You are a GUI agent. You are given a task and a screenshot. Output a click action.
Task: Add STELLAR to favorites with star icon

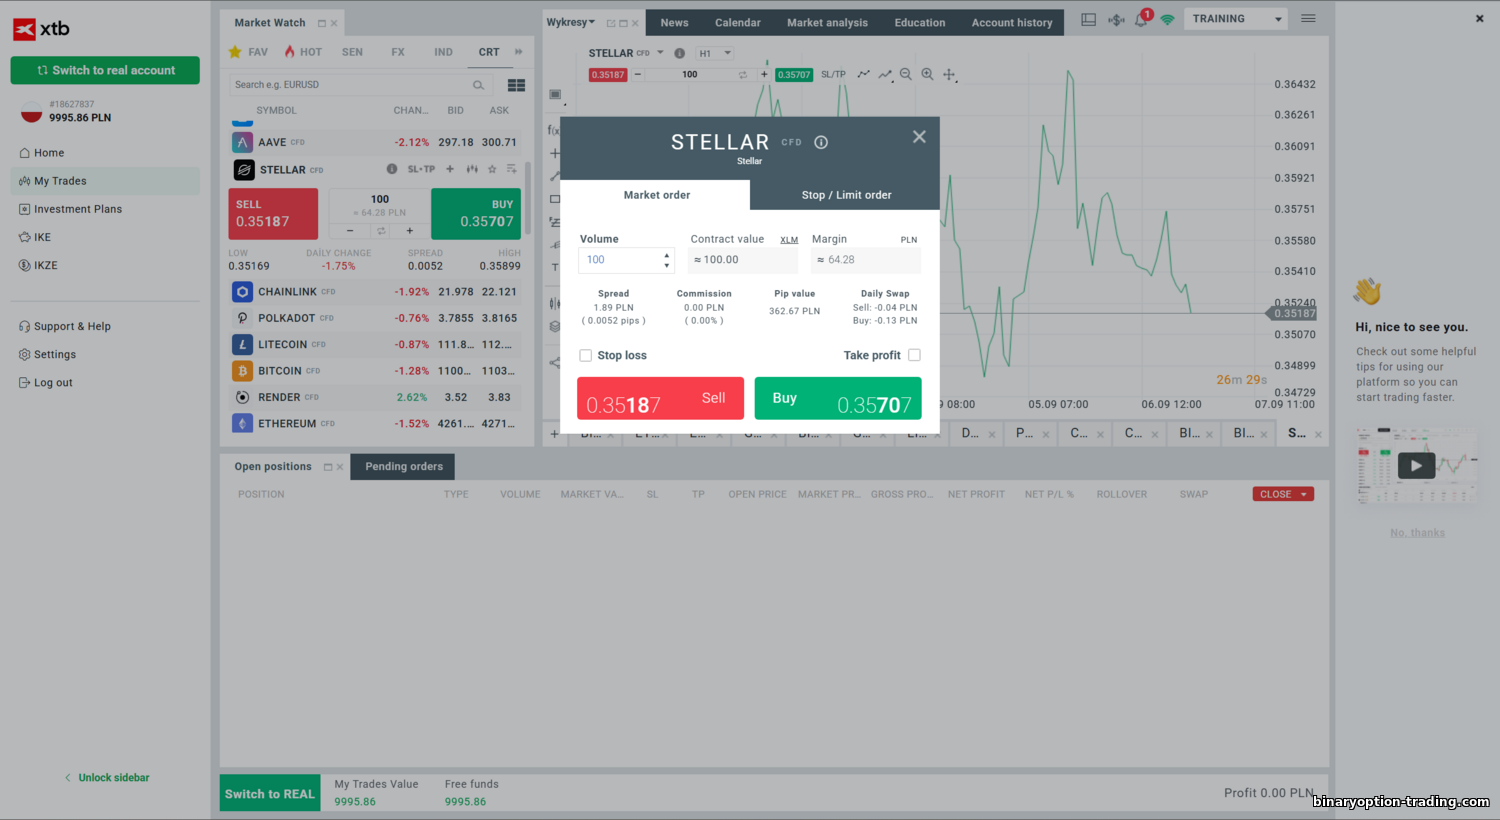[x=491, y=170]
